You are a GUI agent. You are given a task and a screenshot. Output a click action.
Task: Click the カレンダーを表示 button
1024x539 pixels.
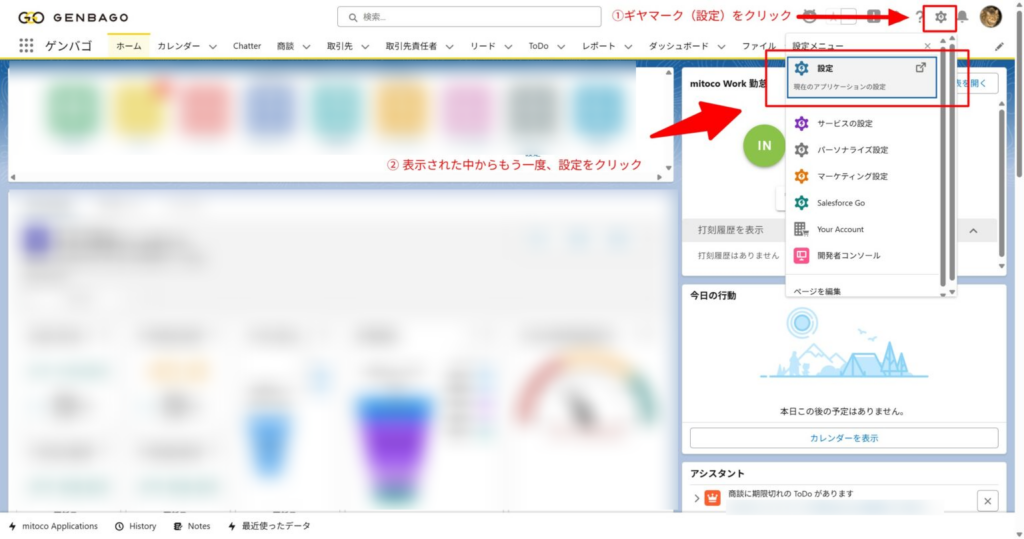843,438
